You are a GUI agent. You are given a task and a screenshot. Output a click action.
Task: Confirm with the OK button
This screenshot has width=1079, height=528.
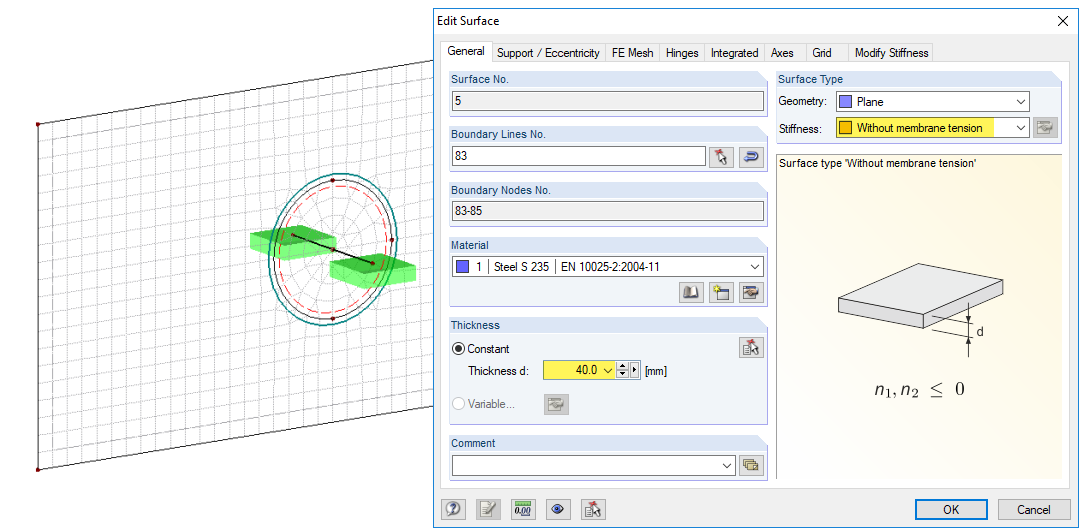(x=951, y=509)
